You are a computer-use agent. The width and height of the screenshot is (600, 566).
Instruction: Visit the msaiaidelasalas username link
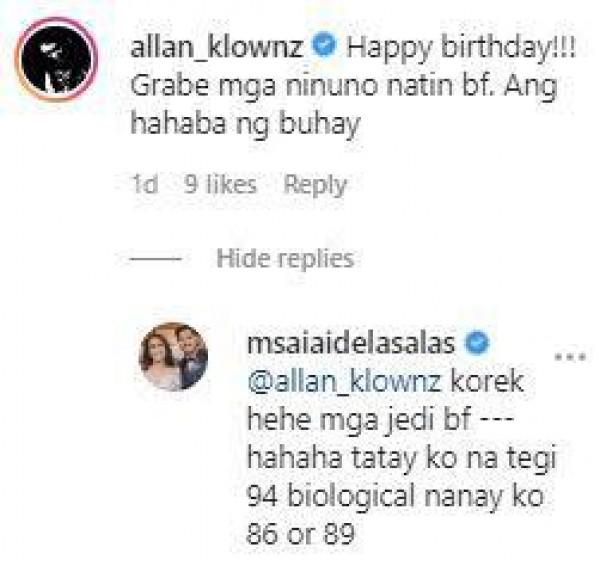click(351, 343)
